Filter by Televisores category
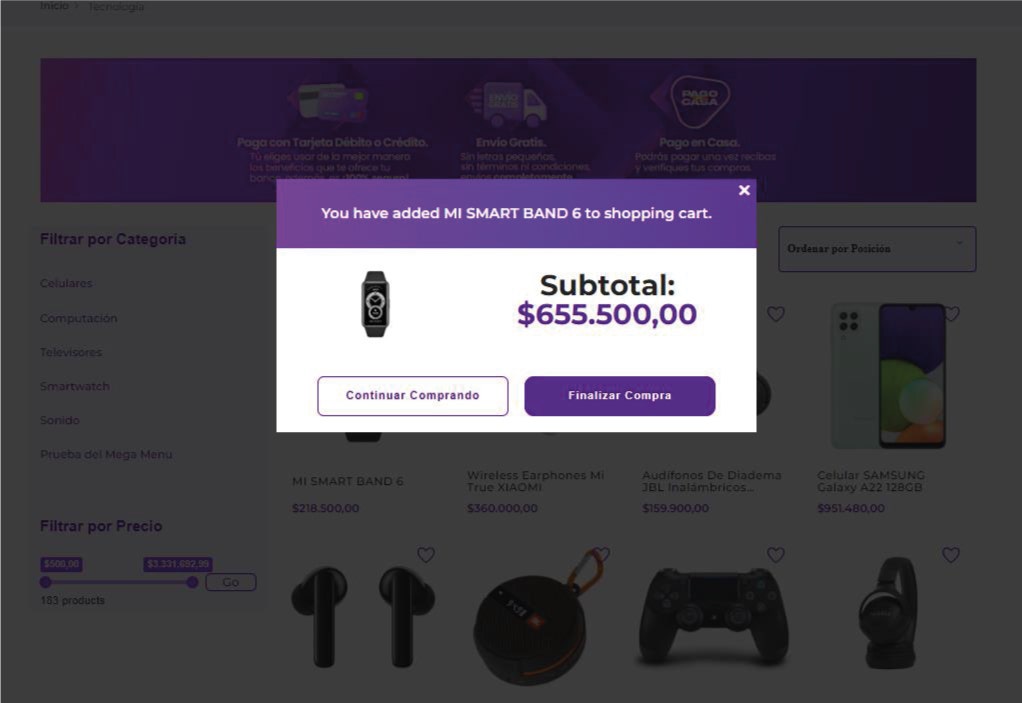1022x703 pixels. 70,352
